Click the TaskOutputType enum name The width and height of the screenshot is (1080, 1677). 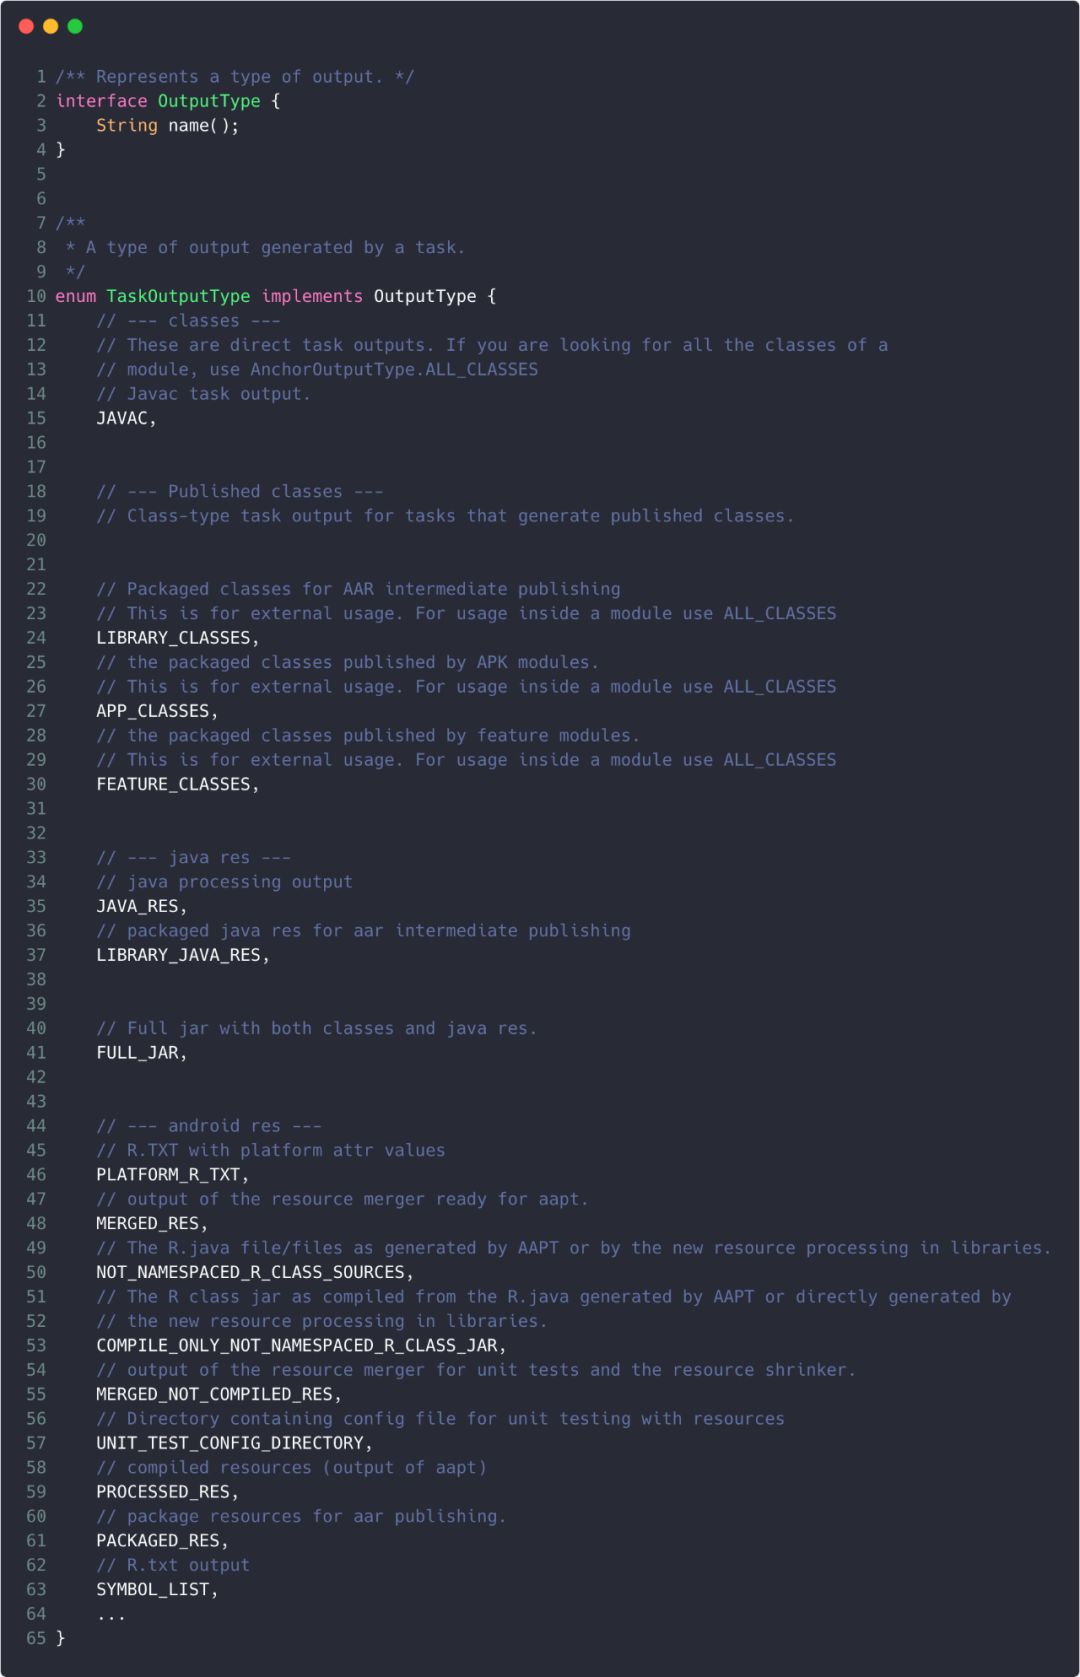click(x=178, y=296)
